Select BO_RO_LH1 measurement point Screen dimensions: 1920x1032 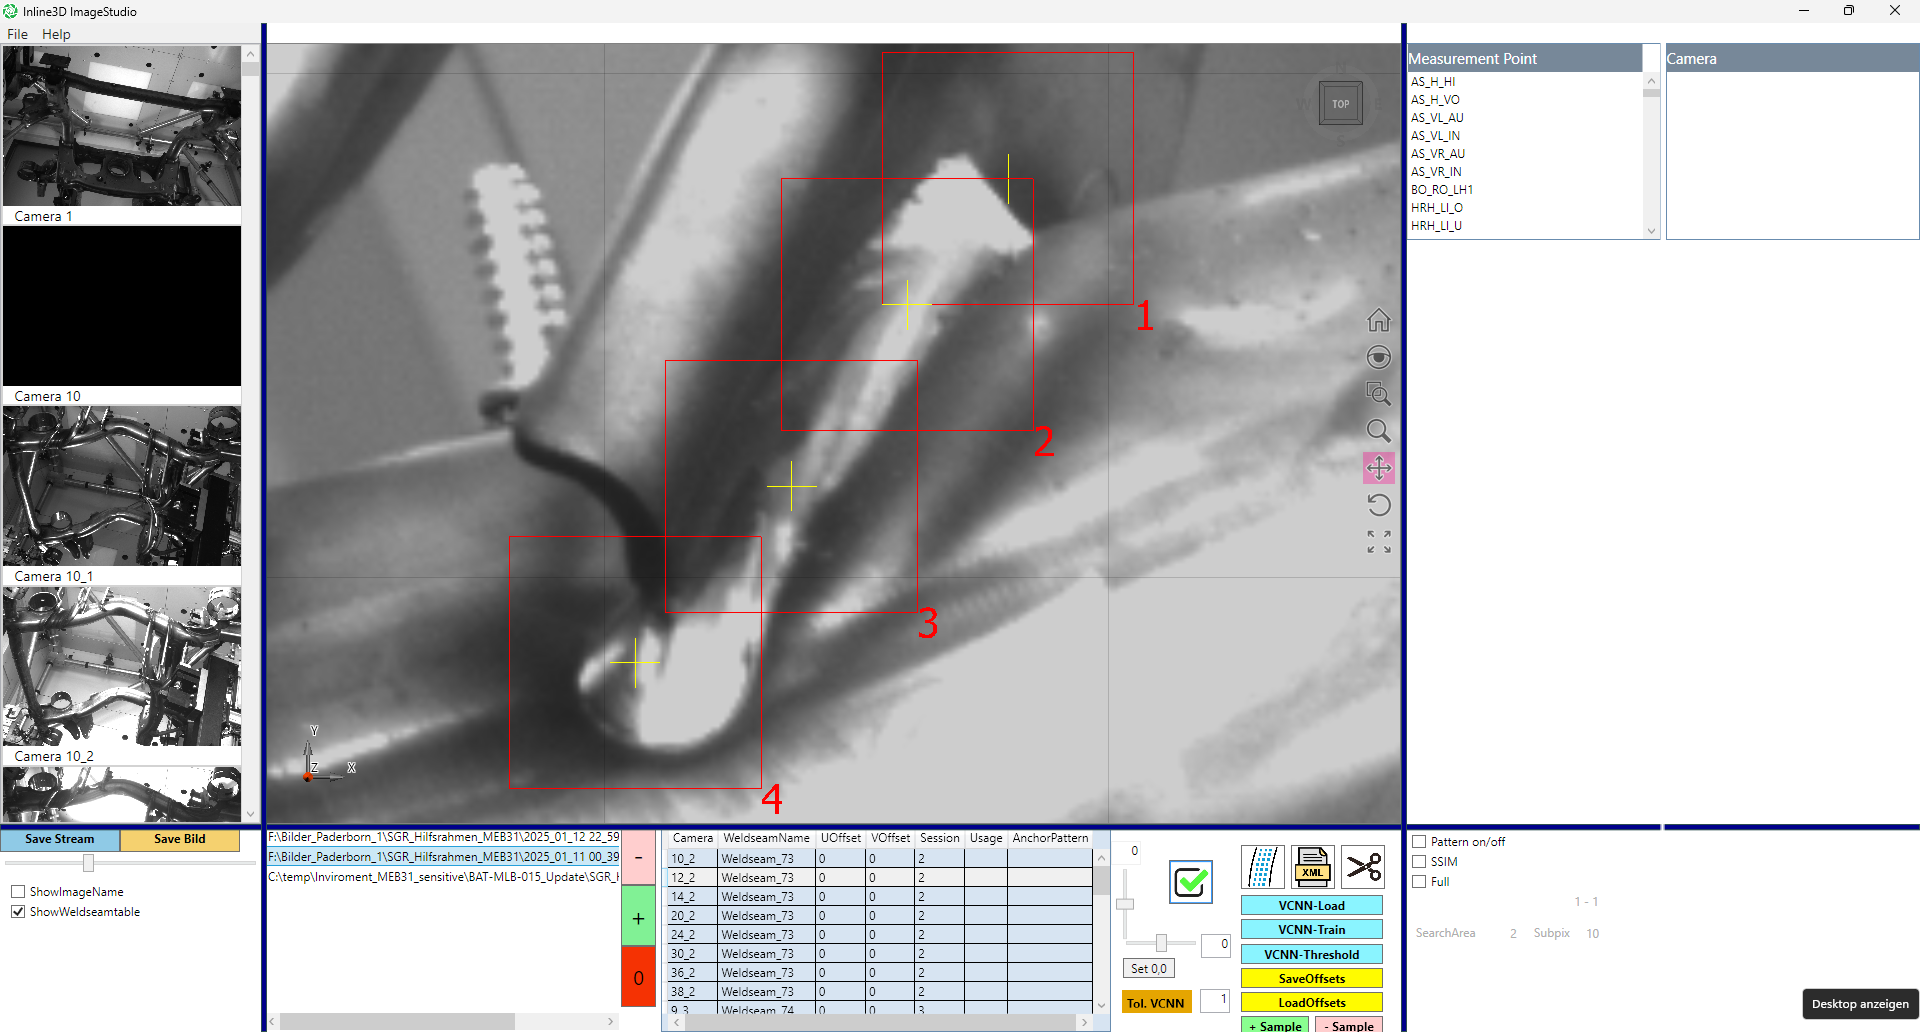tap(1442, 190)
